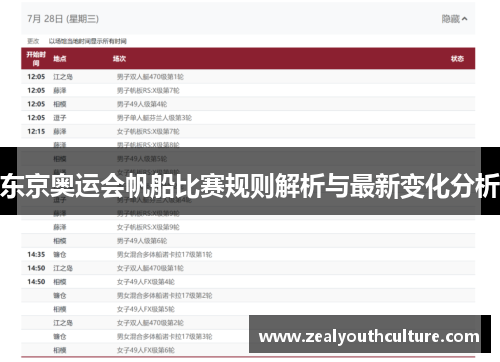Click the 以场馆当地时间显示所有时间 note
This screenshot has width=500, height=362.
[88, 41]
